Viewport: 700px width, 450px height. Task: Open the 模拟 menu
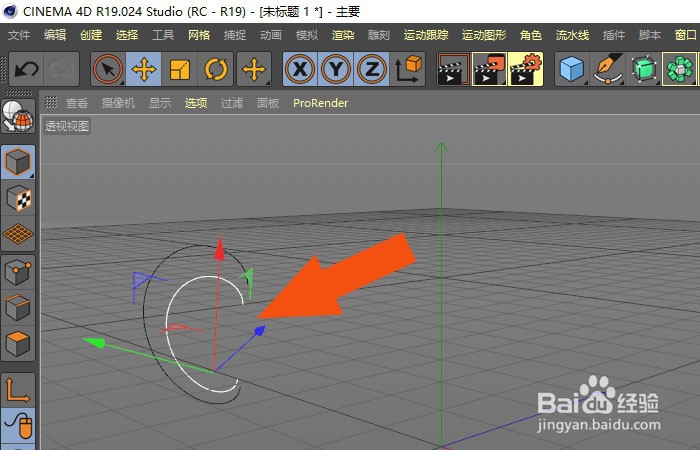[307, 35]
